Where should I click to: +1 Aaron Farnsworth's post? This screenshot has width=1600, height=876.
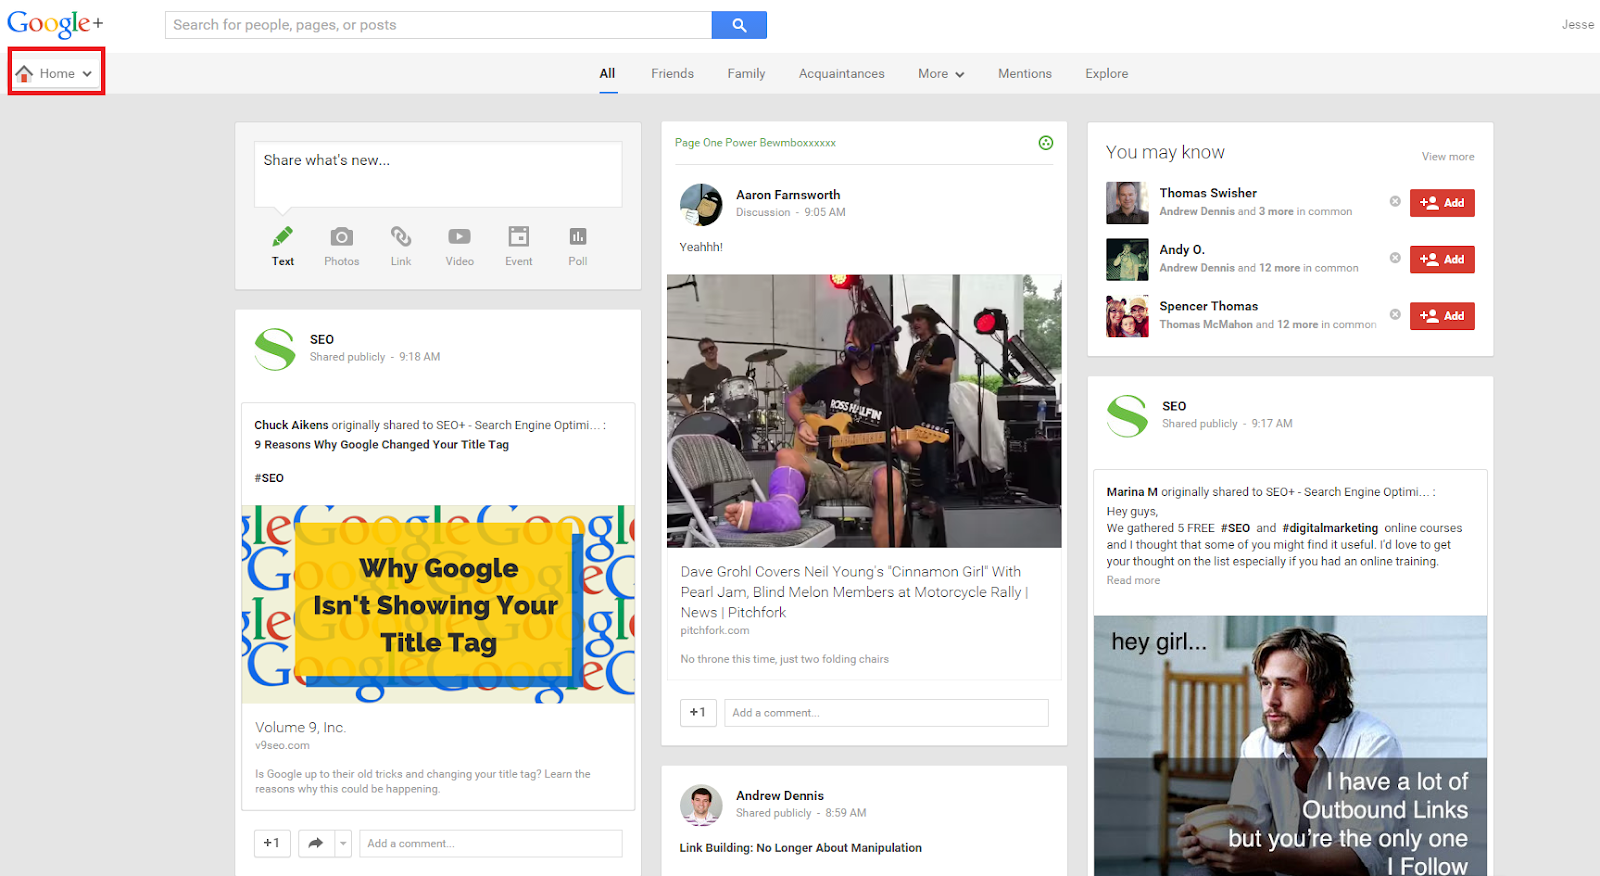(698, 713)
